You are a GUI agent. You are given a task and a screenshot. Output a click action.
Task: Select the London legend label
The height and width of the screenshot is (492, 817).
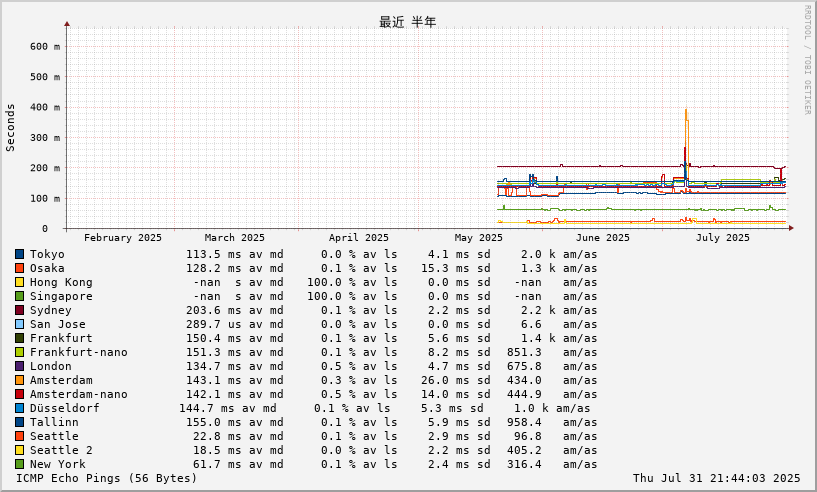point(51,366)
